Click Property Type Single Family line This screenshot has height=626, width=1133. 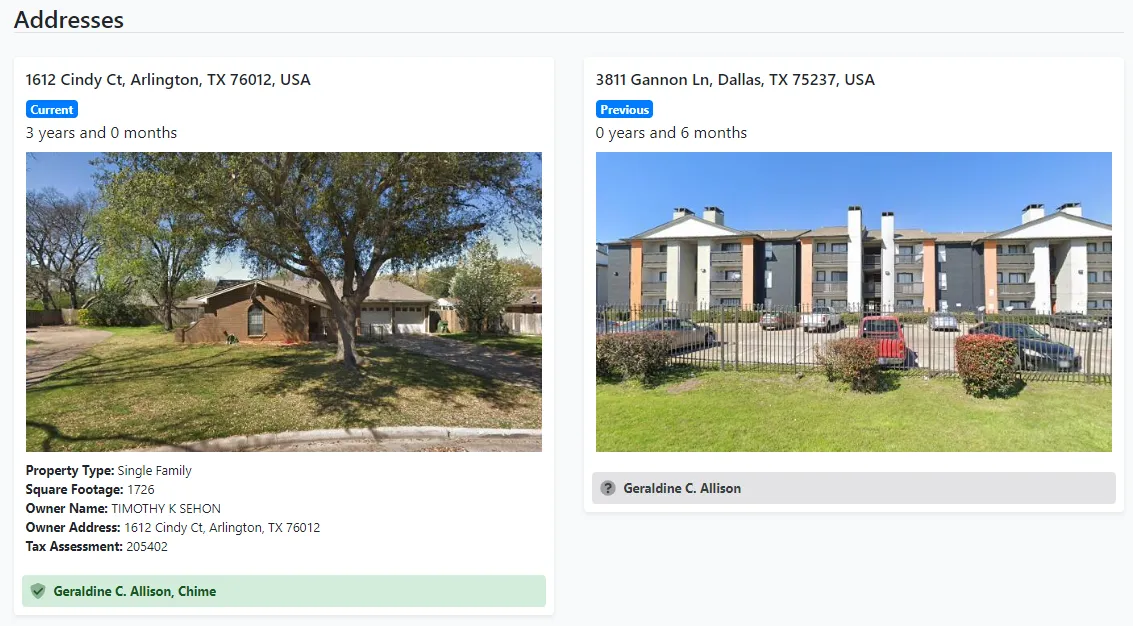point(109,471)
